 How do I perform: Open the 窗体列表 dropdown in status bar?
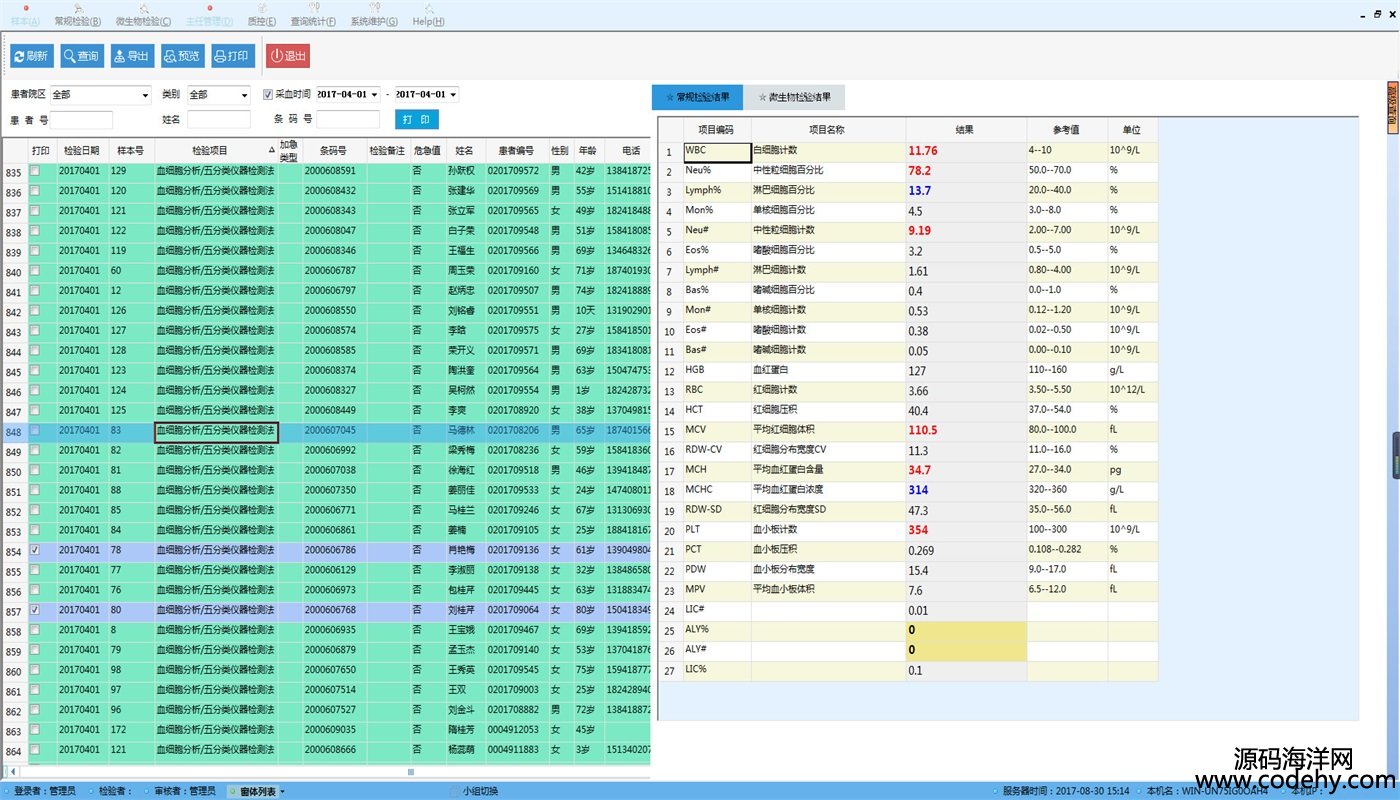(x=257, y=791)
